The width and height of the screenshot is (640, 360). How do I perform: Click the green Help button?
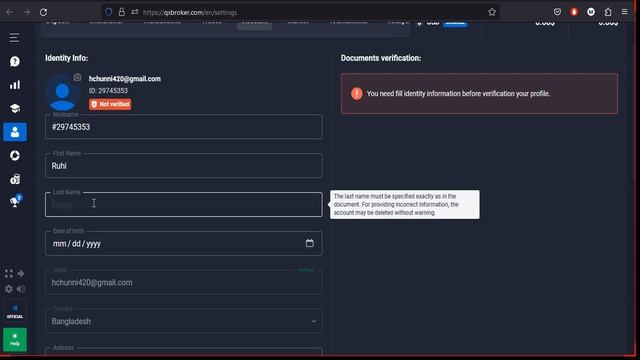(15, 340)
